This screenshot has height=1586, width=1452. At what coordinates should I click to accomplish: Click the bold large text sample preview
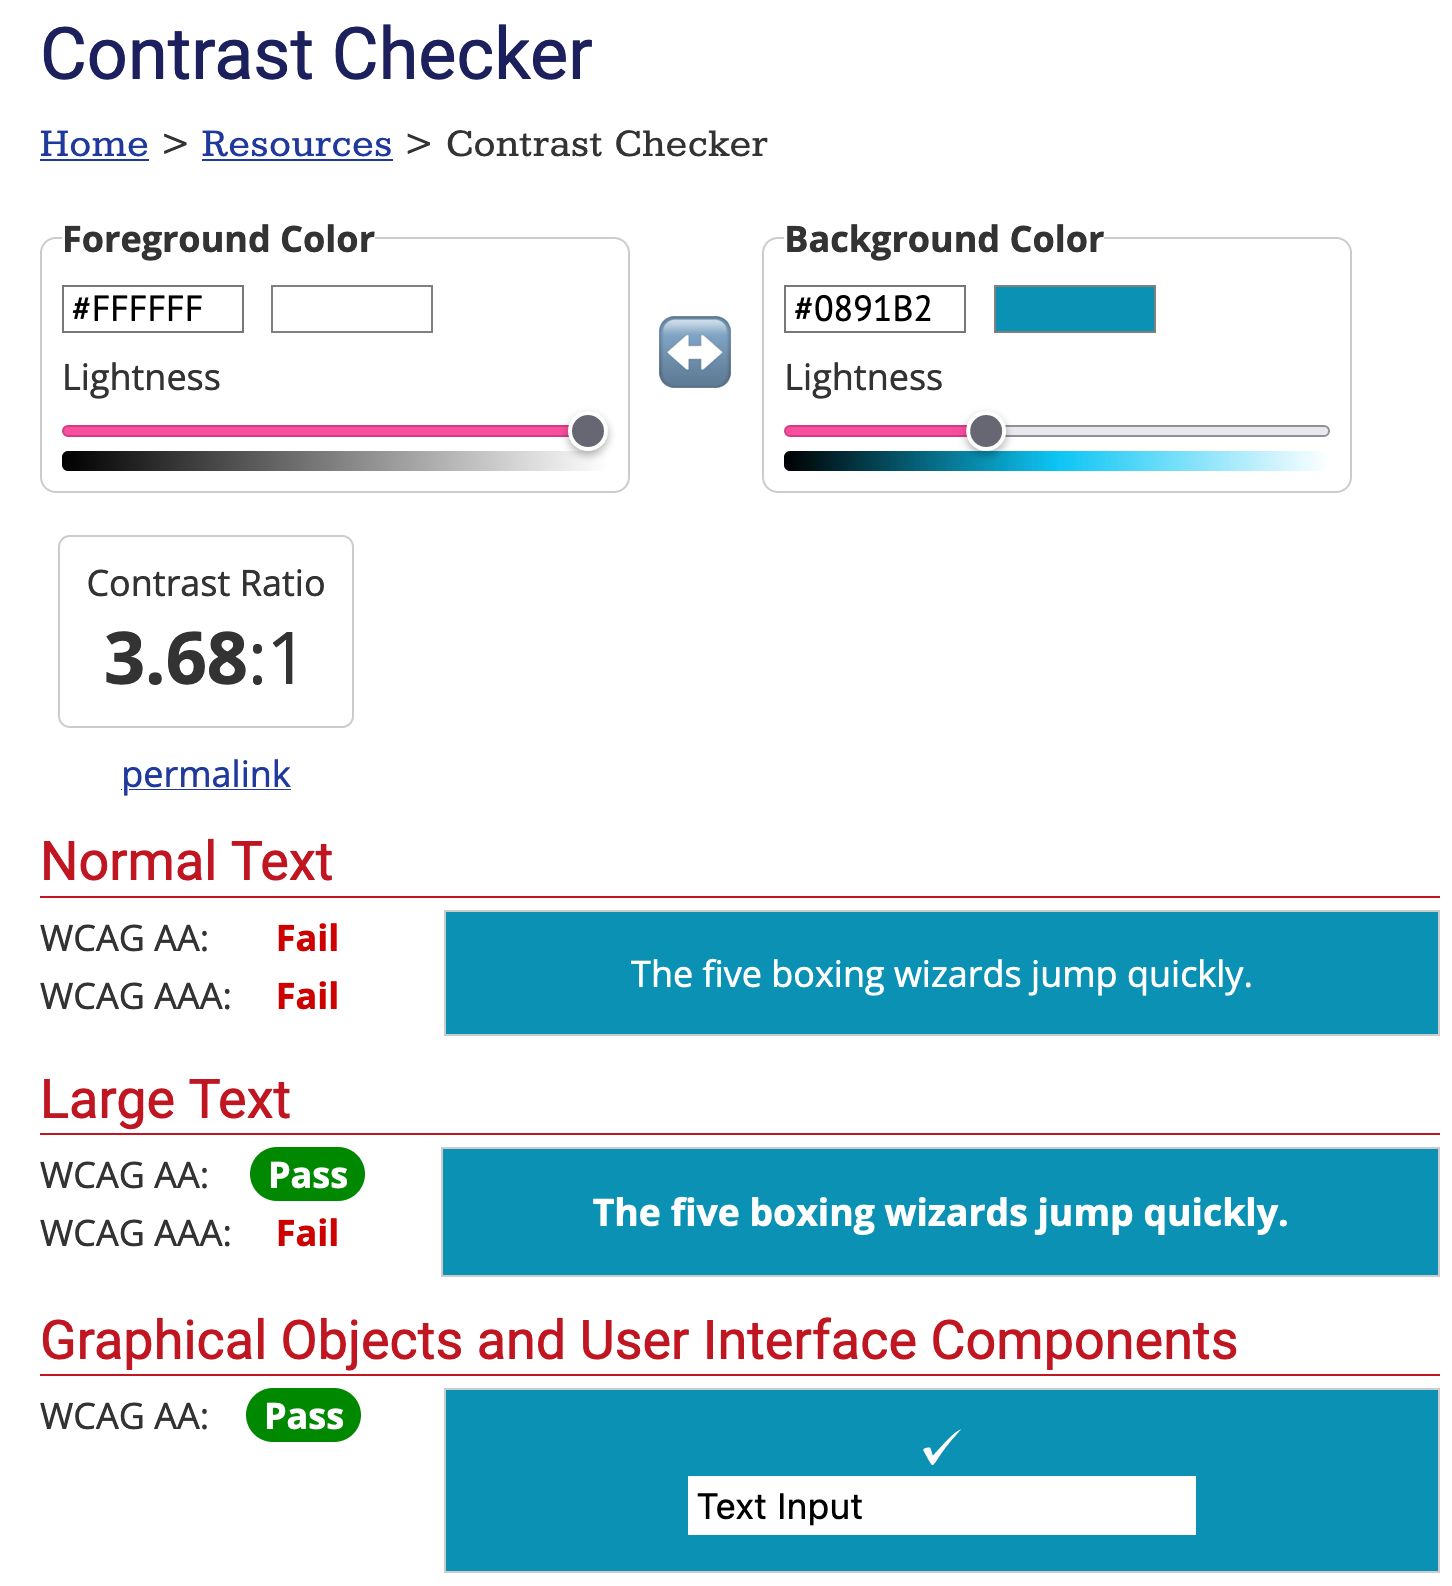coord(941,1212)
